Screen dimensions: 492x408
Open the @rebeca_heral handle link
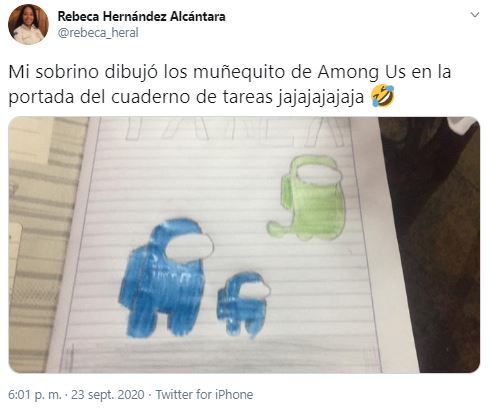click(x=98, y=33)
